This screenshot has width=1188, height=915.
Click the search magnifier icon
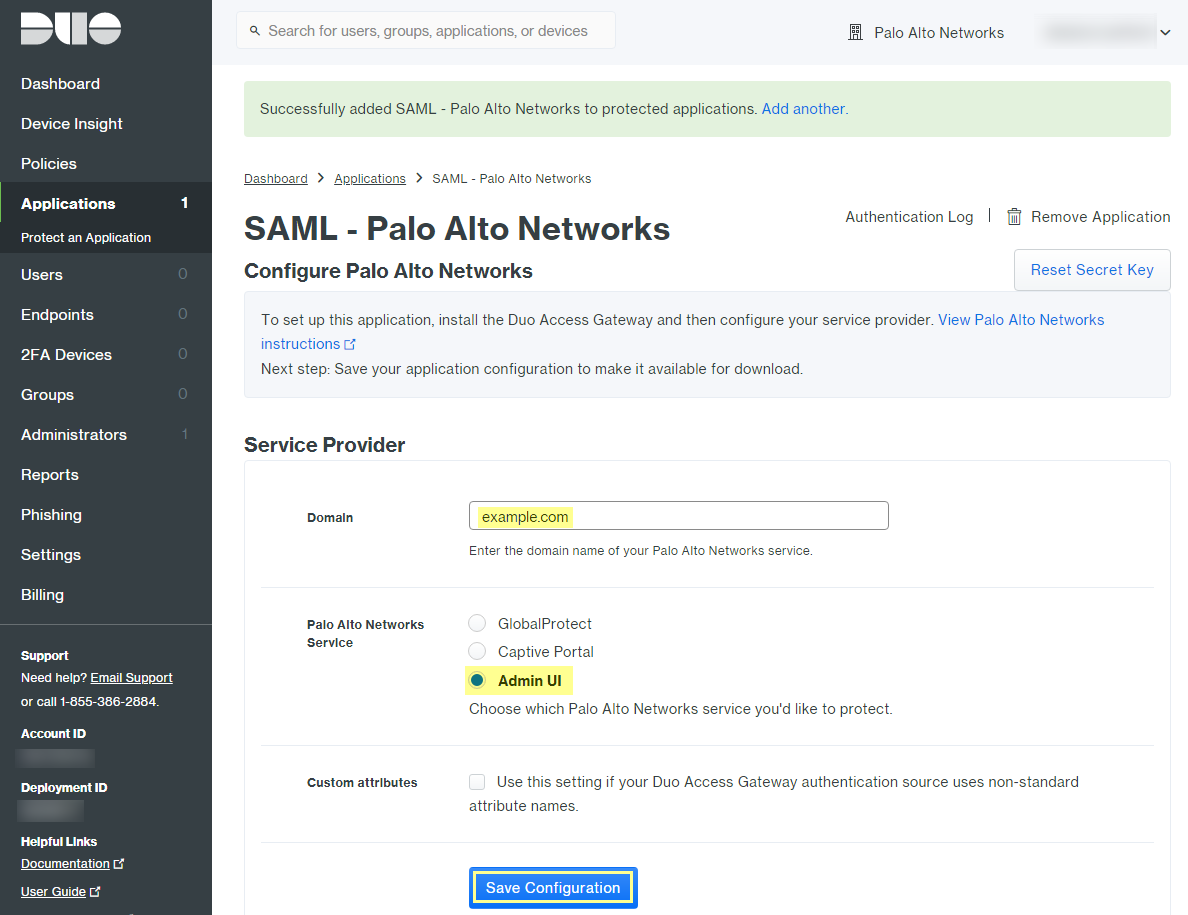click(x=255, y=31)
